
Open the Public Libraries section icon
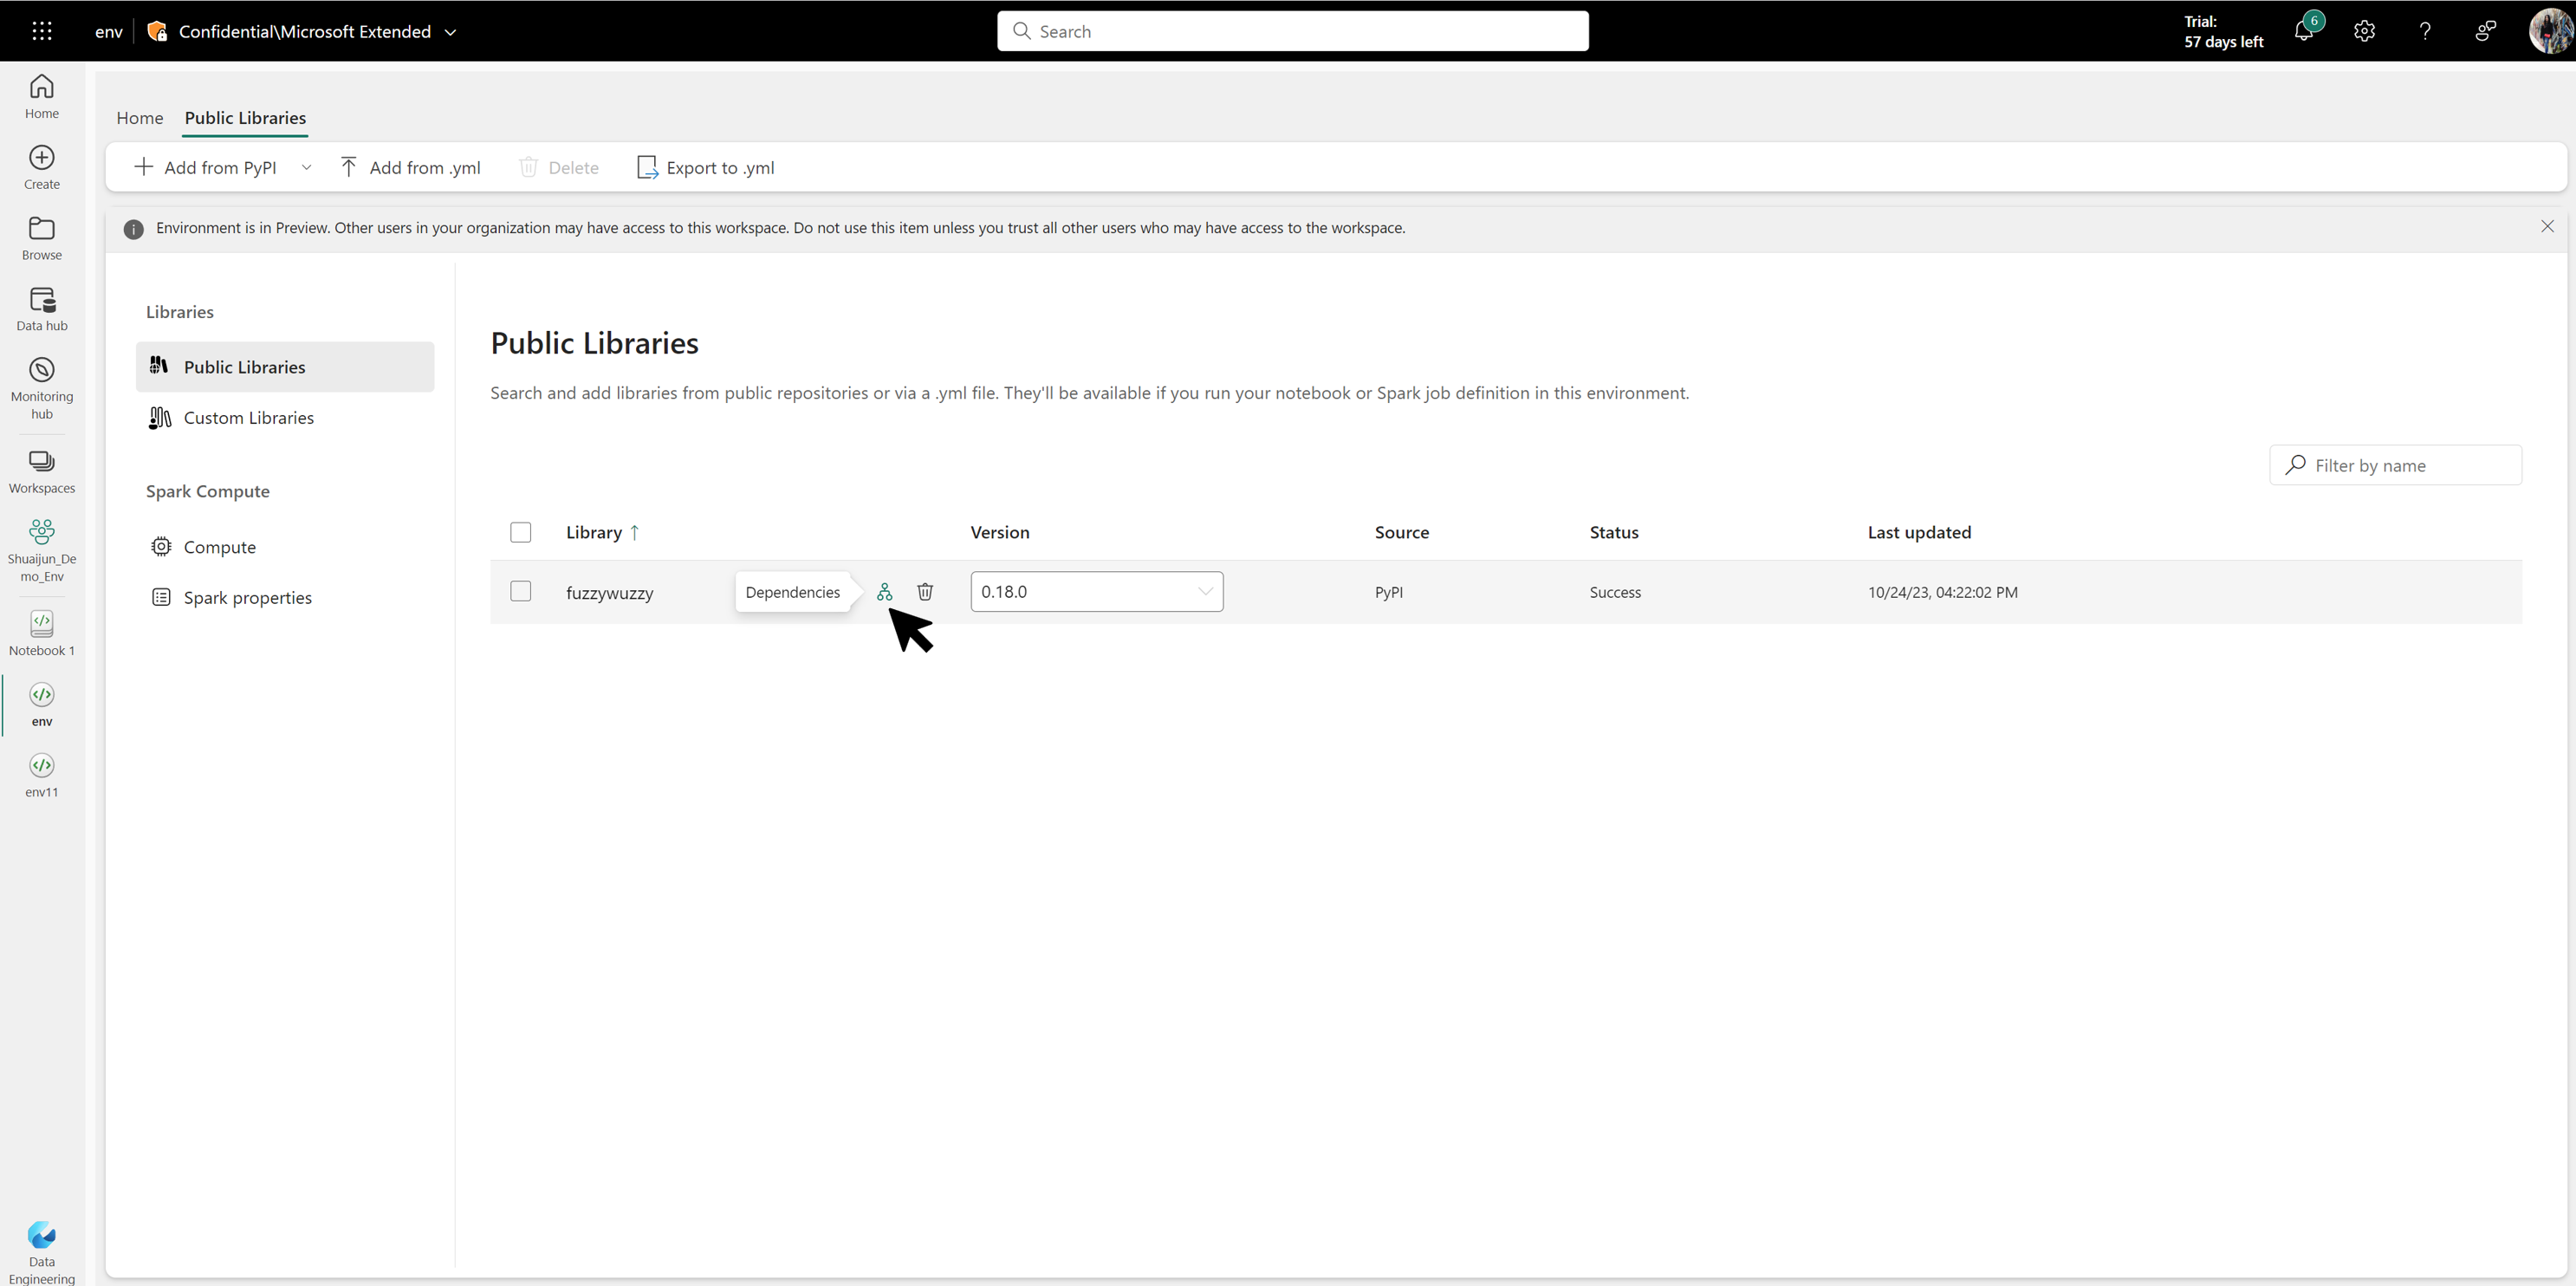(159, 365)
